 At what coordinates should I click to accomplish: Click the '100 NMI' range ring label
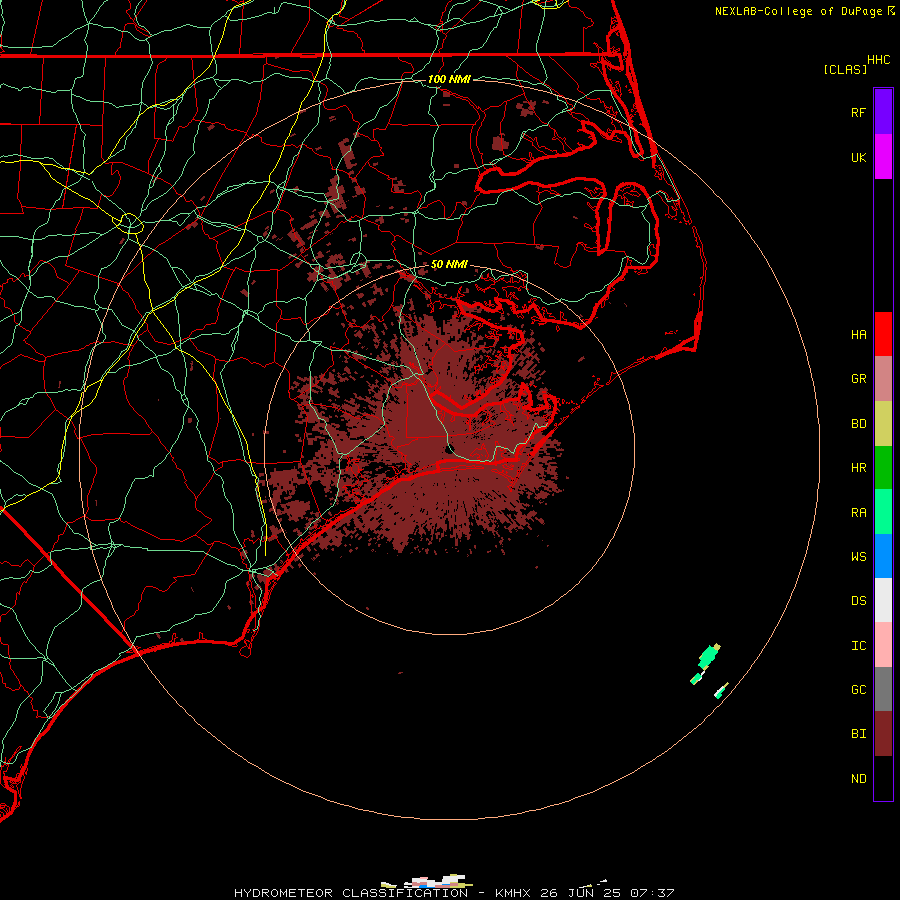[x=449, y=79]
